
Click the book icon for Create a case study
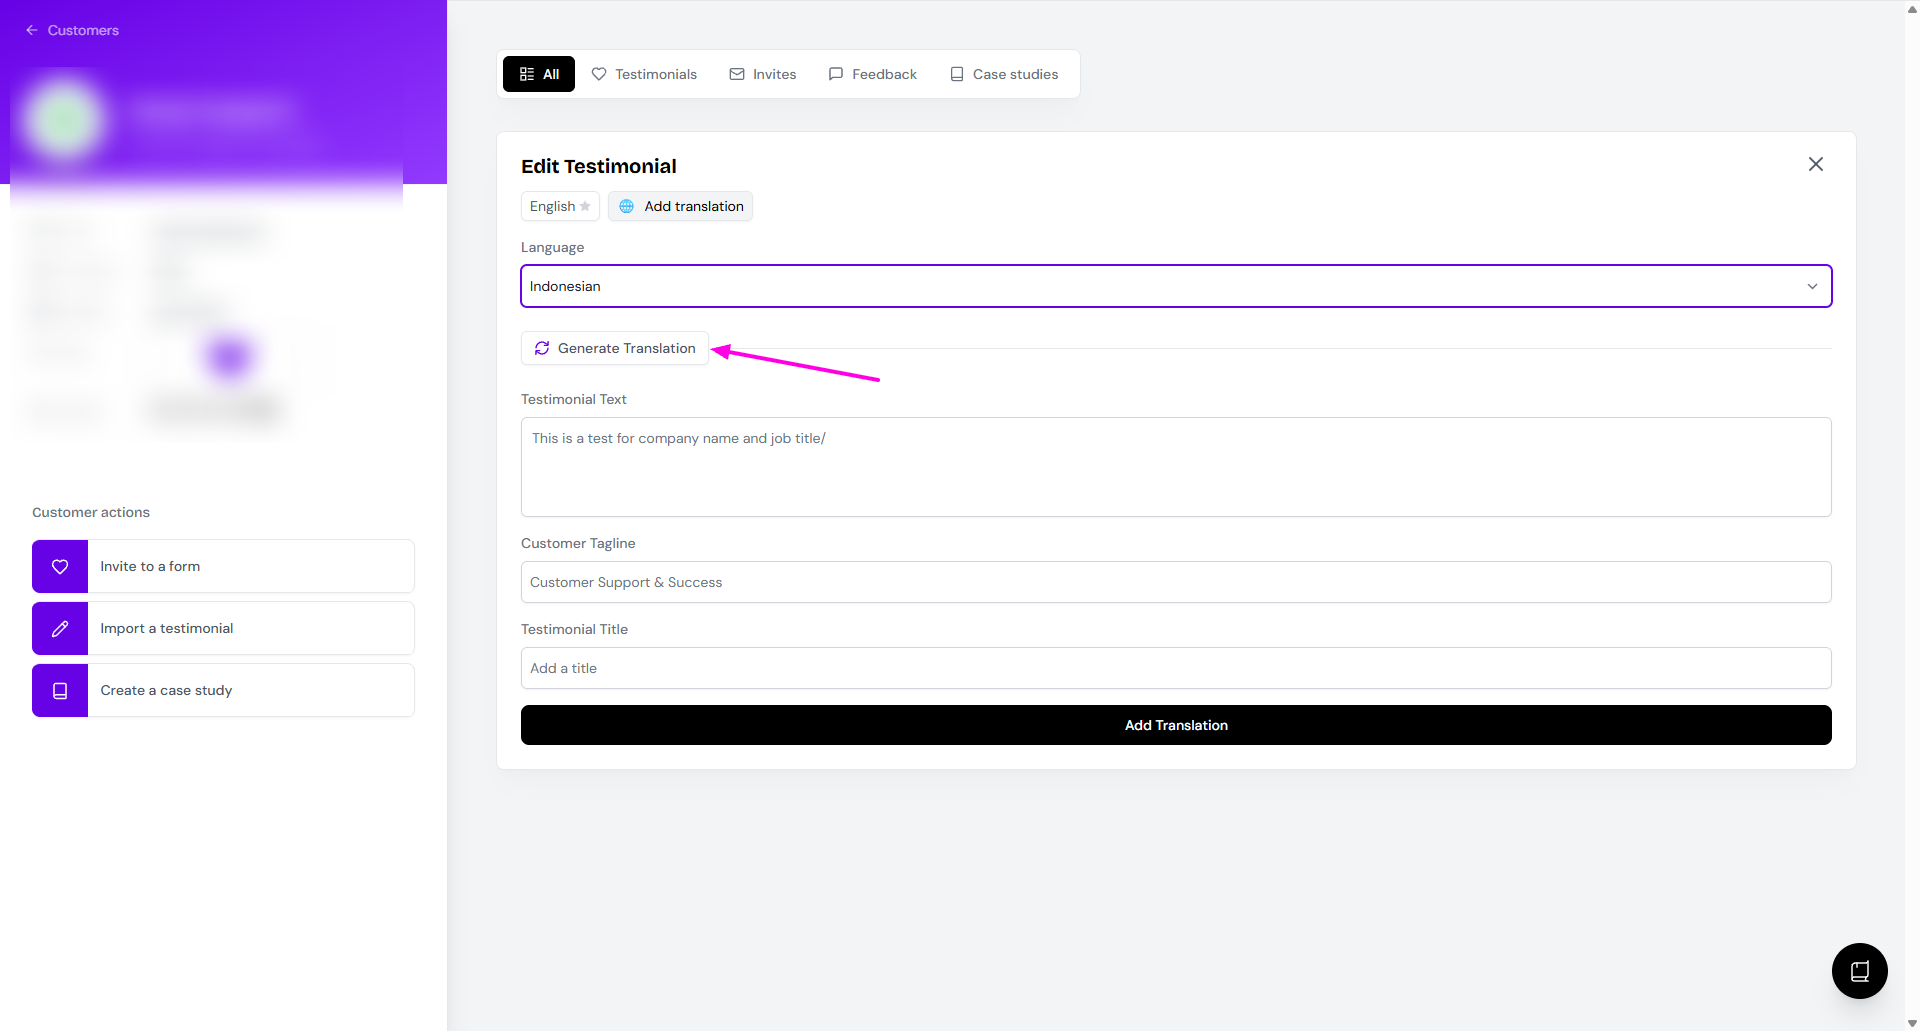click(x=60, y=691)
